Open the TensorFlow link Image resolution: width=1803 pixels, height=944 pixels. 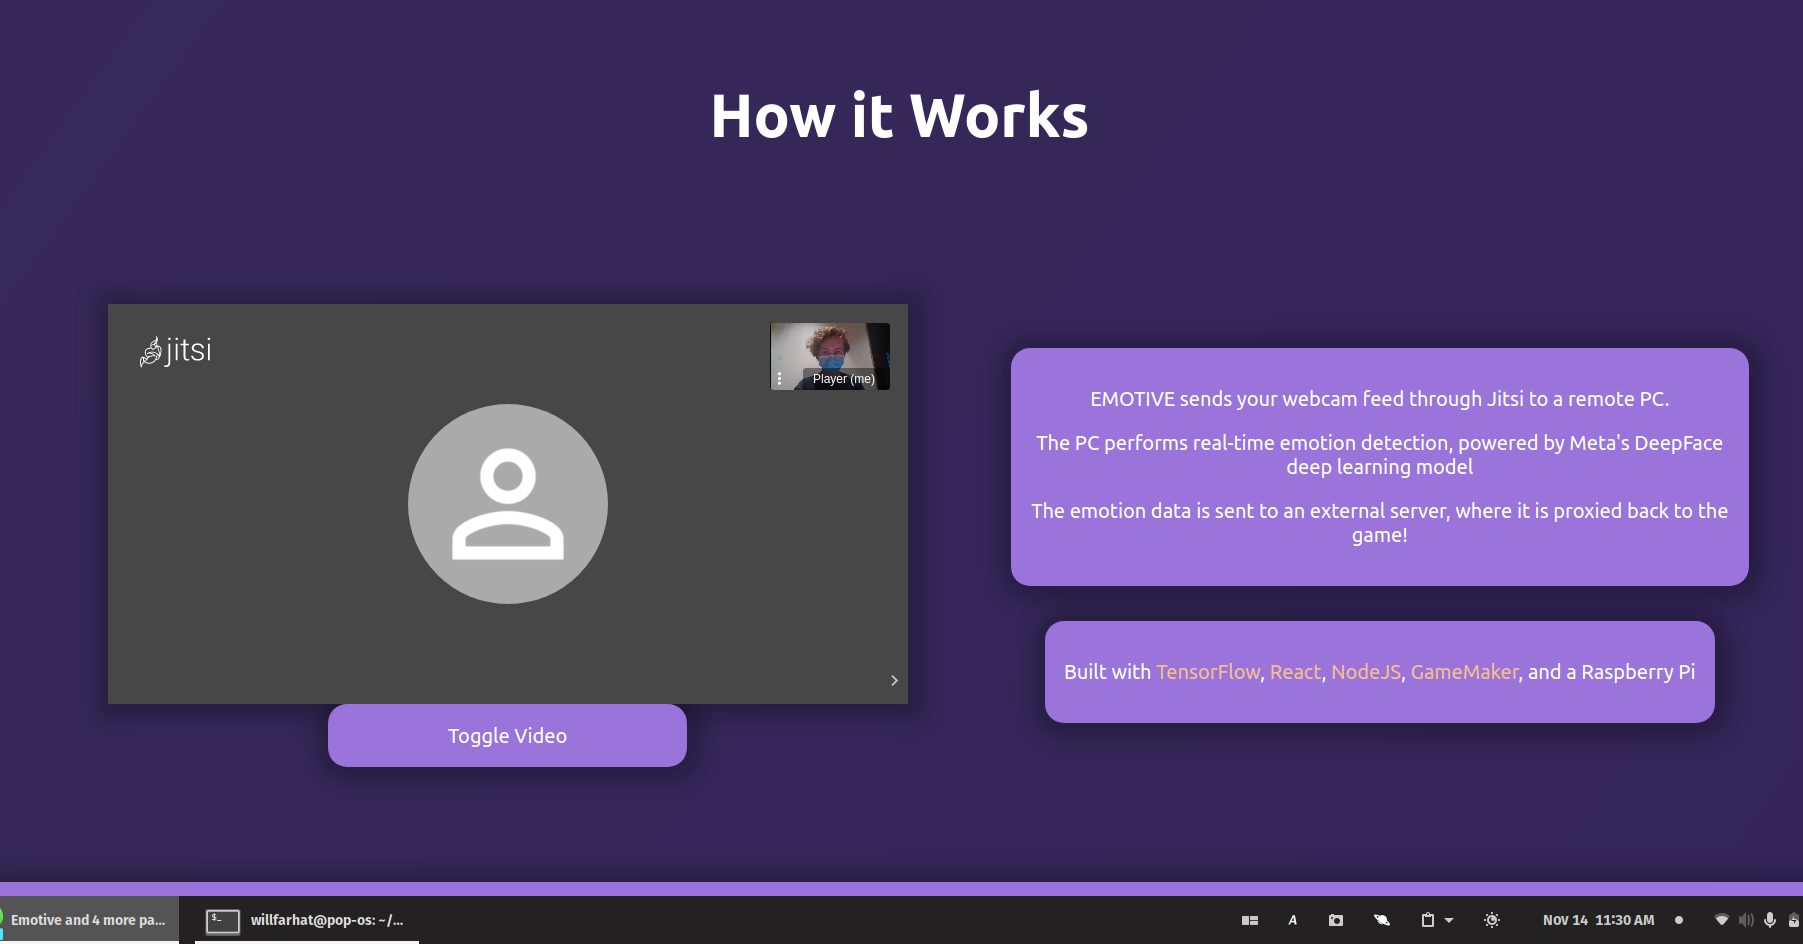1208,672
